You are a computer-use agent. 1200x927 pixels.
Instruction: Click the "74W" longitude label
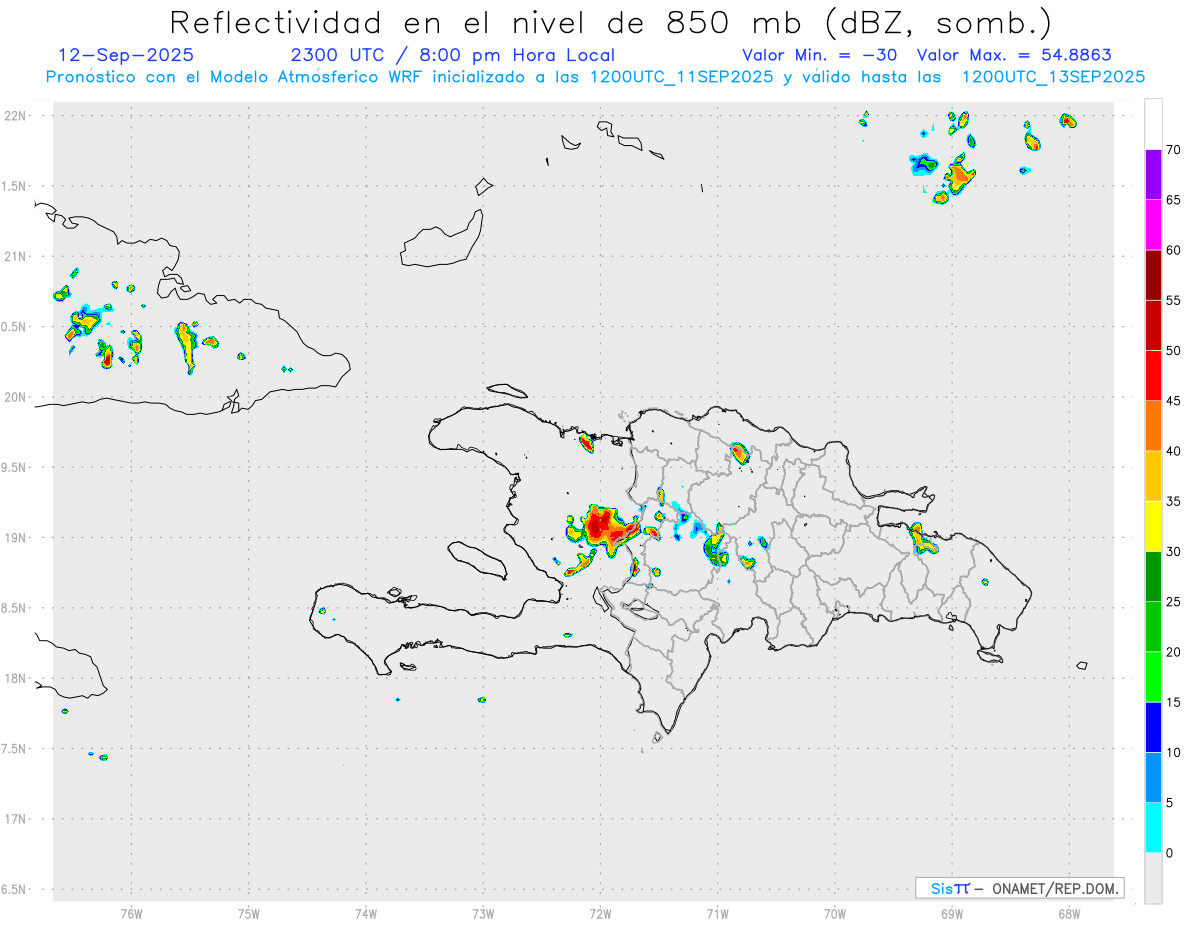[366, 913]
